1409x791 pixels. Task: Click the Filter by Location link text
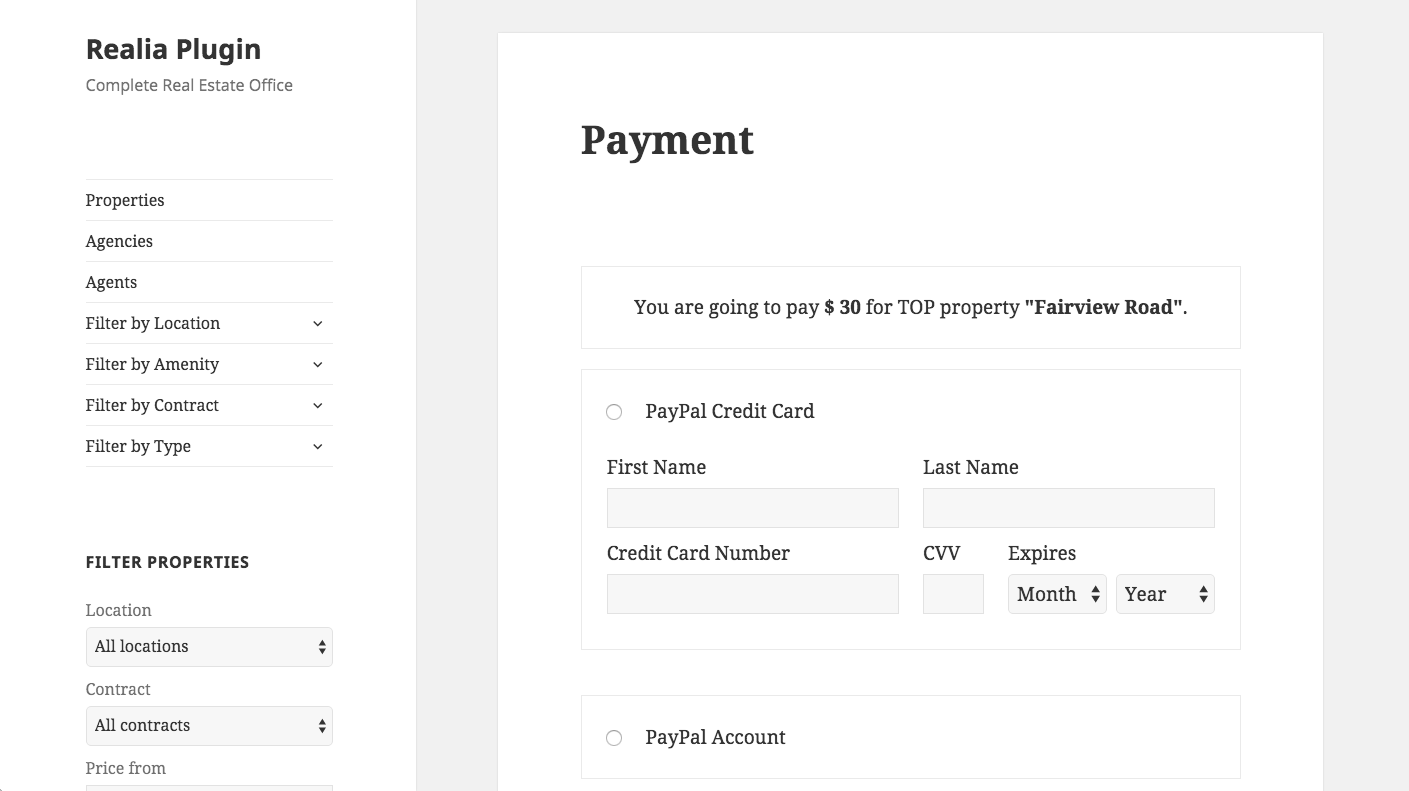[152, 323]
